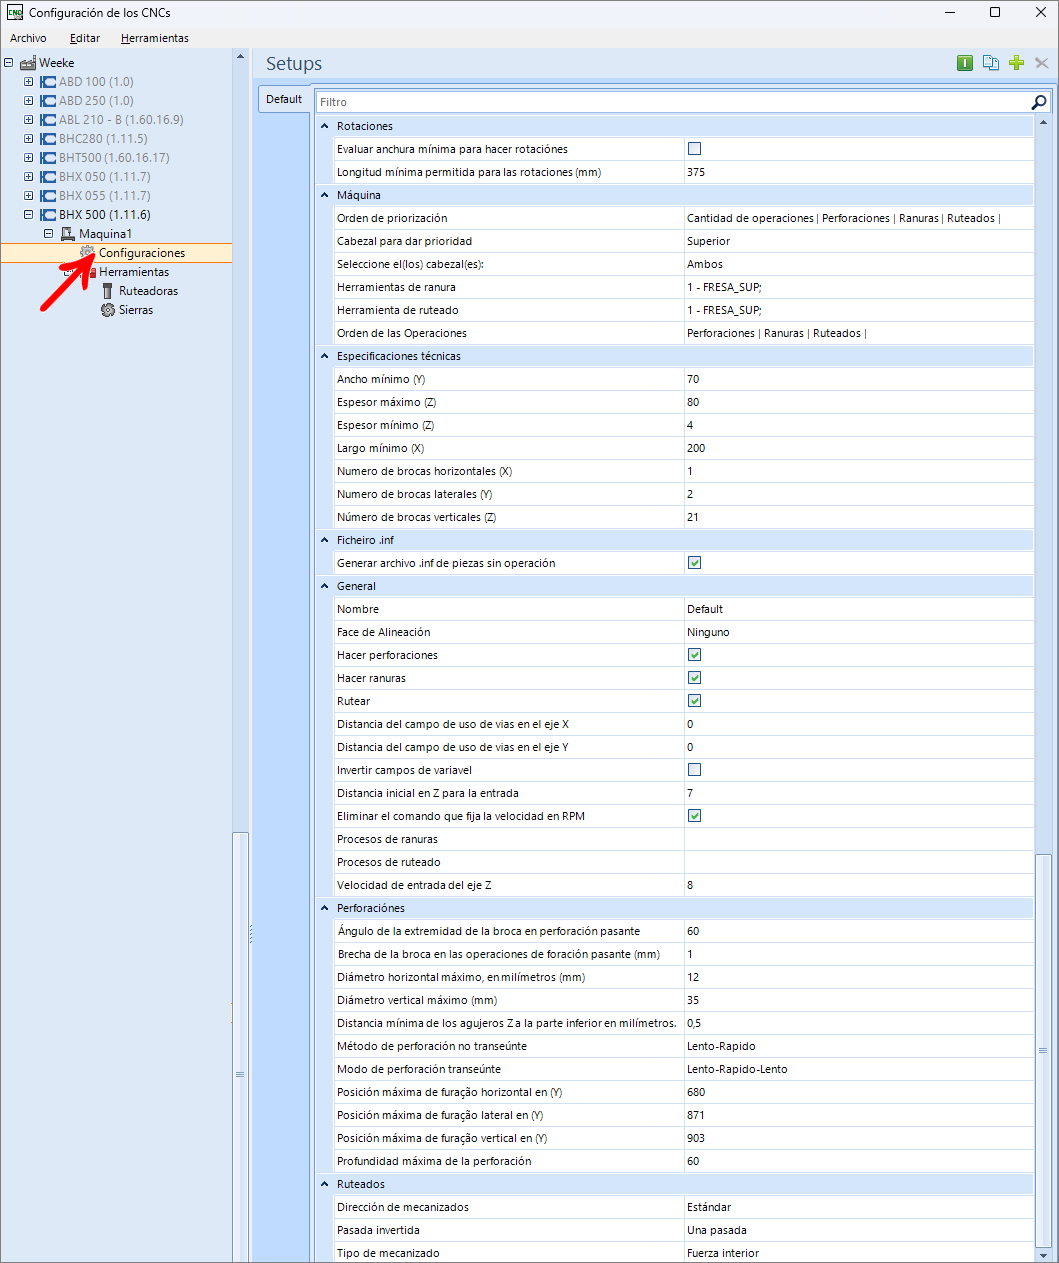Click Dirección de mecanizados value Estándar
The image size is (1059, 1263).
[x=859, y=1207]
